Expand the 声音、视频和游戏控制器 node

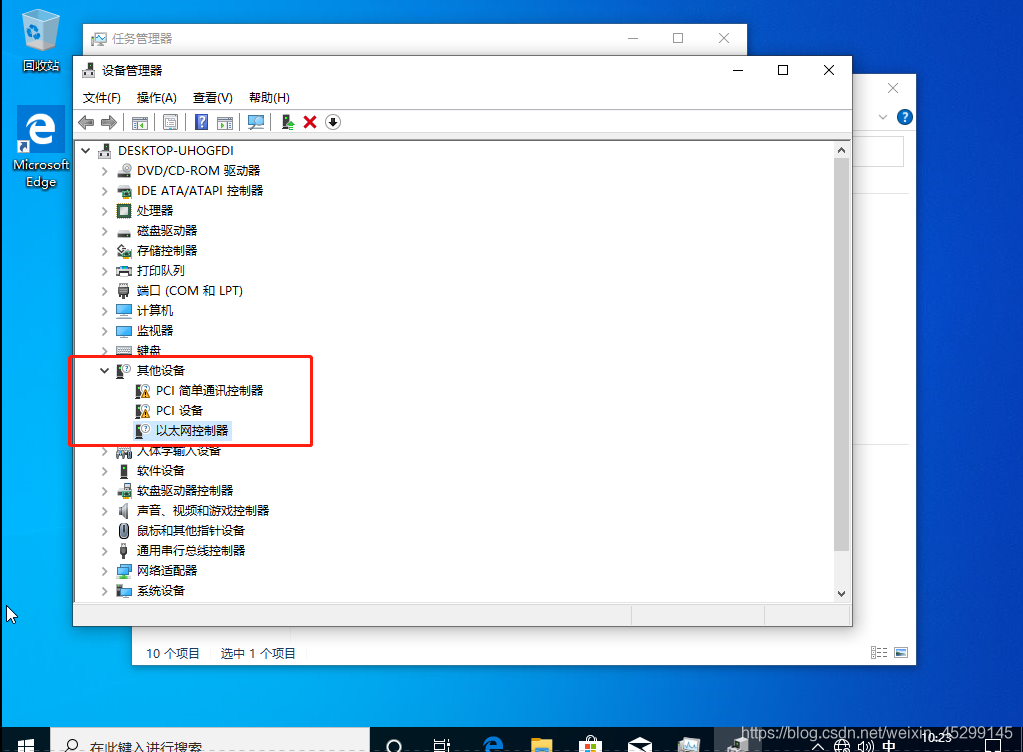104,511
